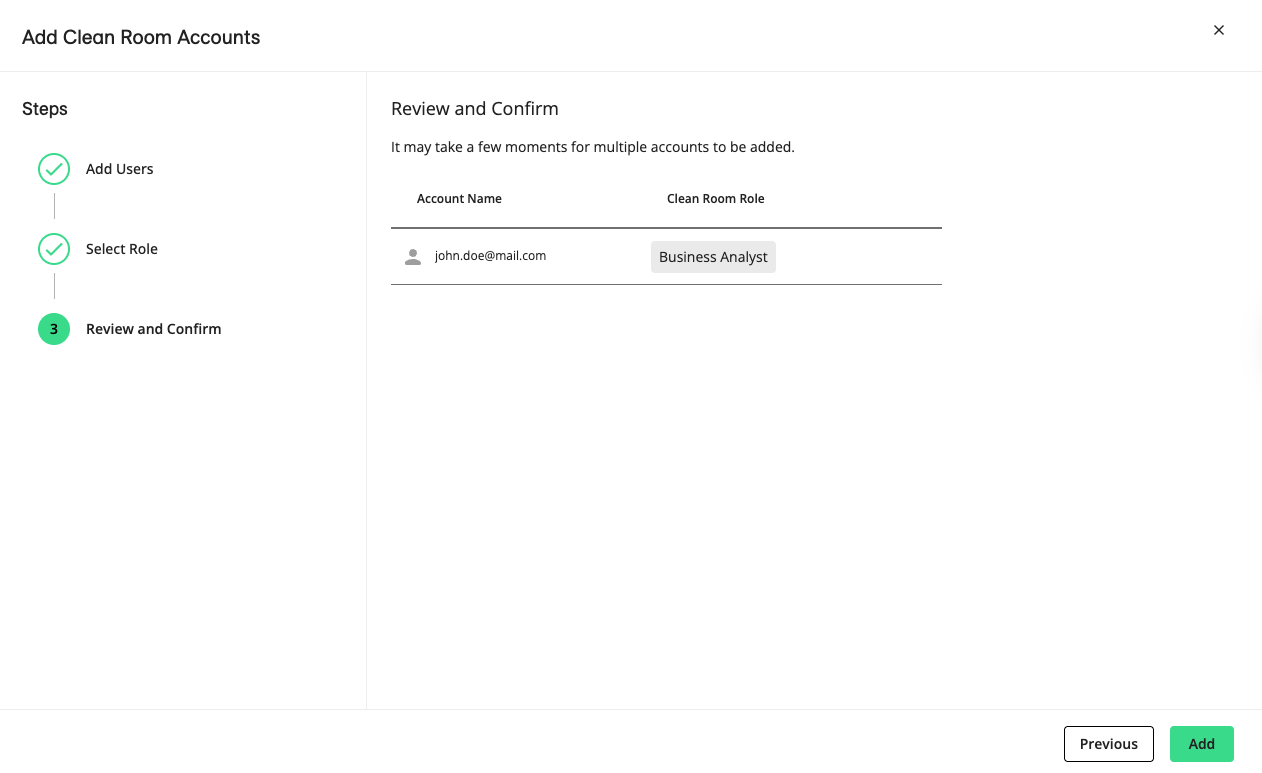
Task: Click the Select Role completed checkmark icon
Action: (54, 249)
